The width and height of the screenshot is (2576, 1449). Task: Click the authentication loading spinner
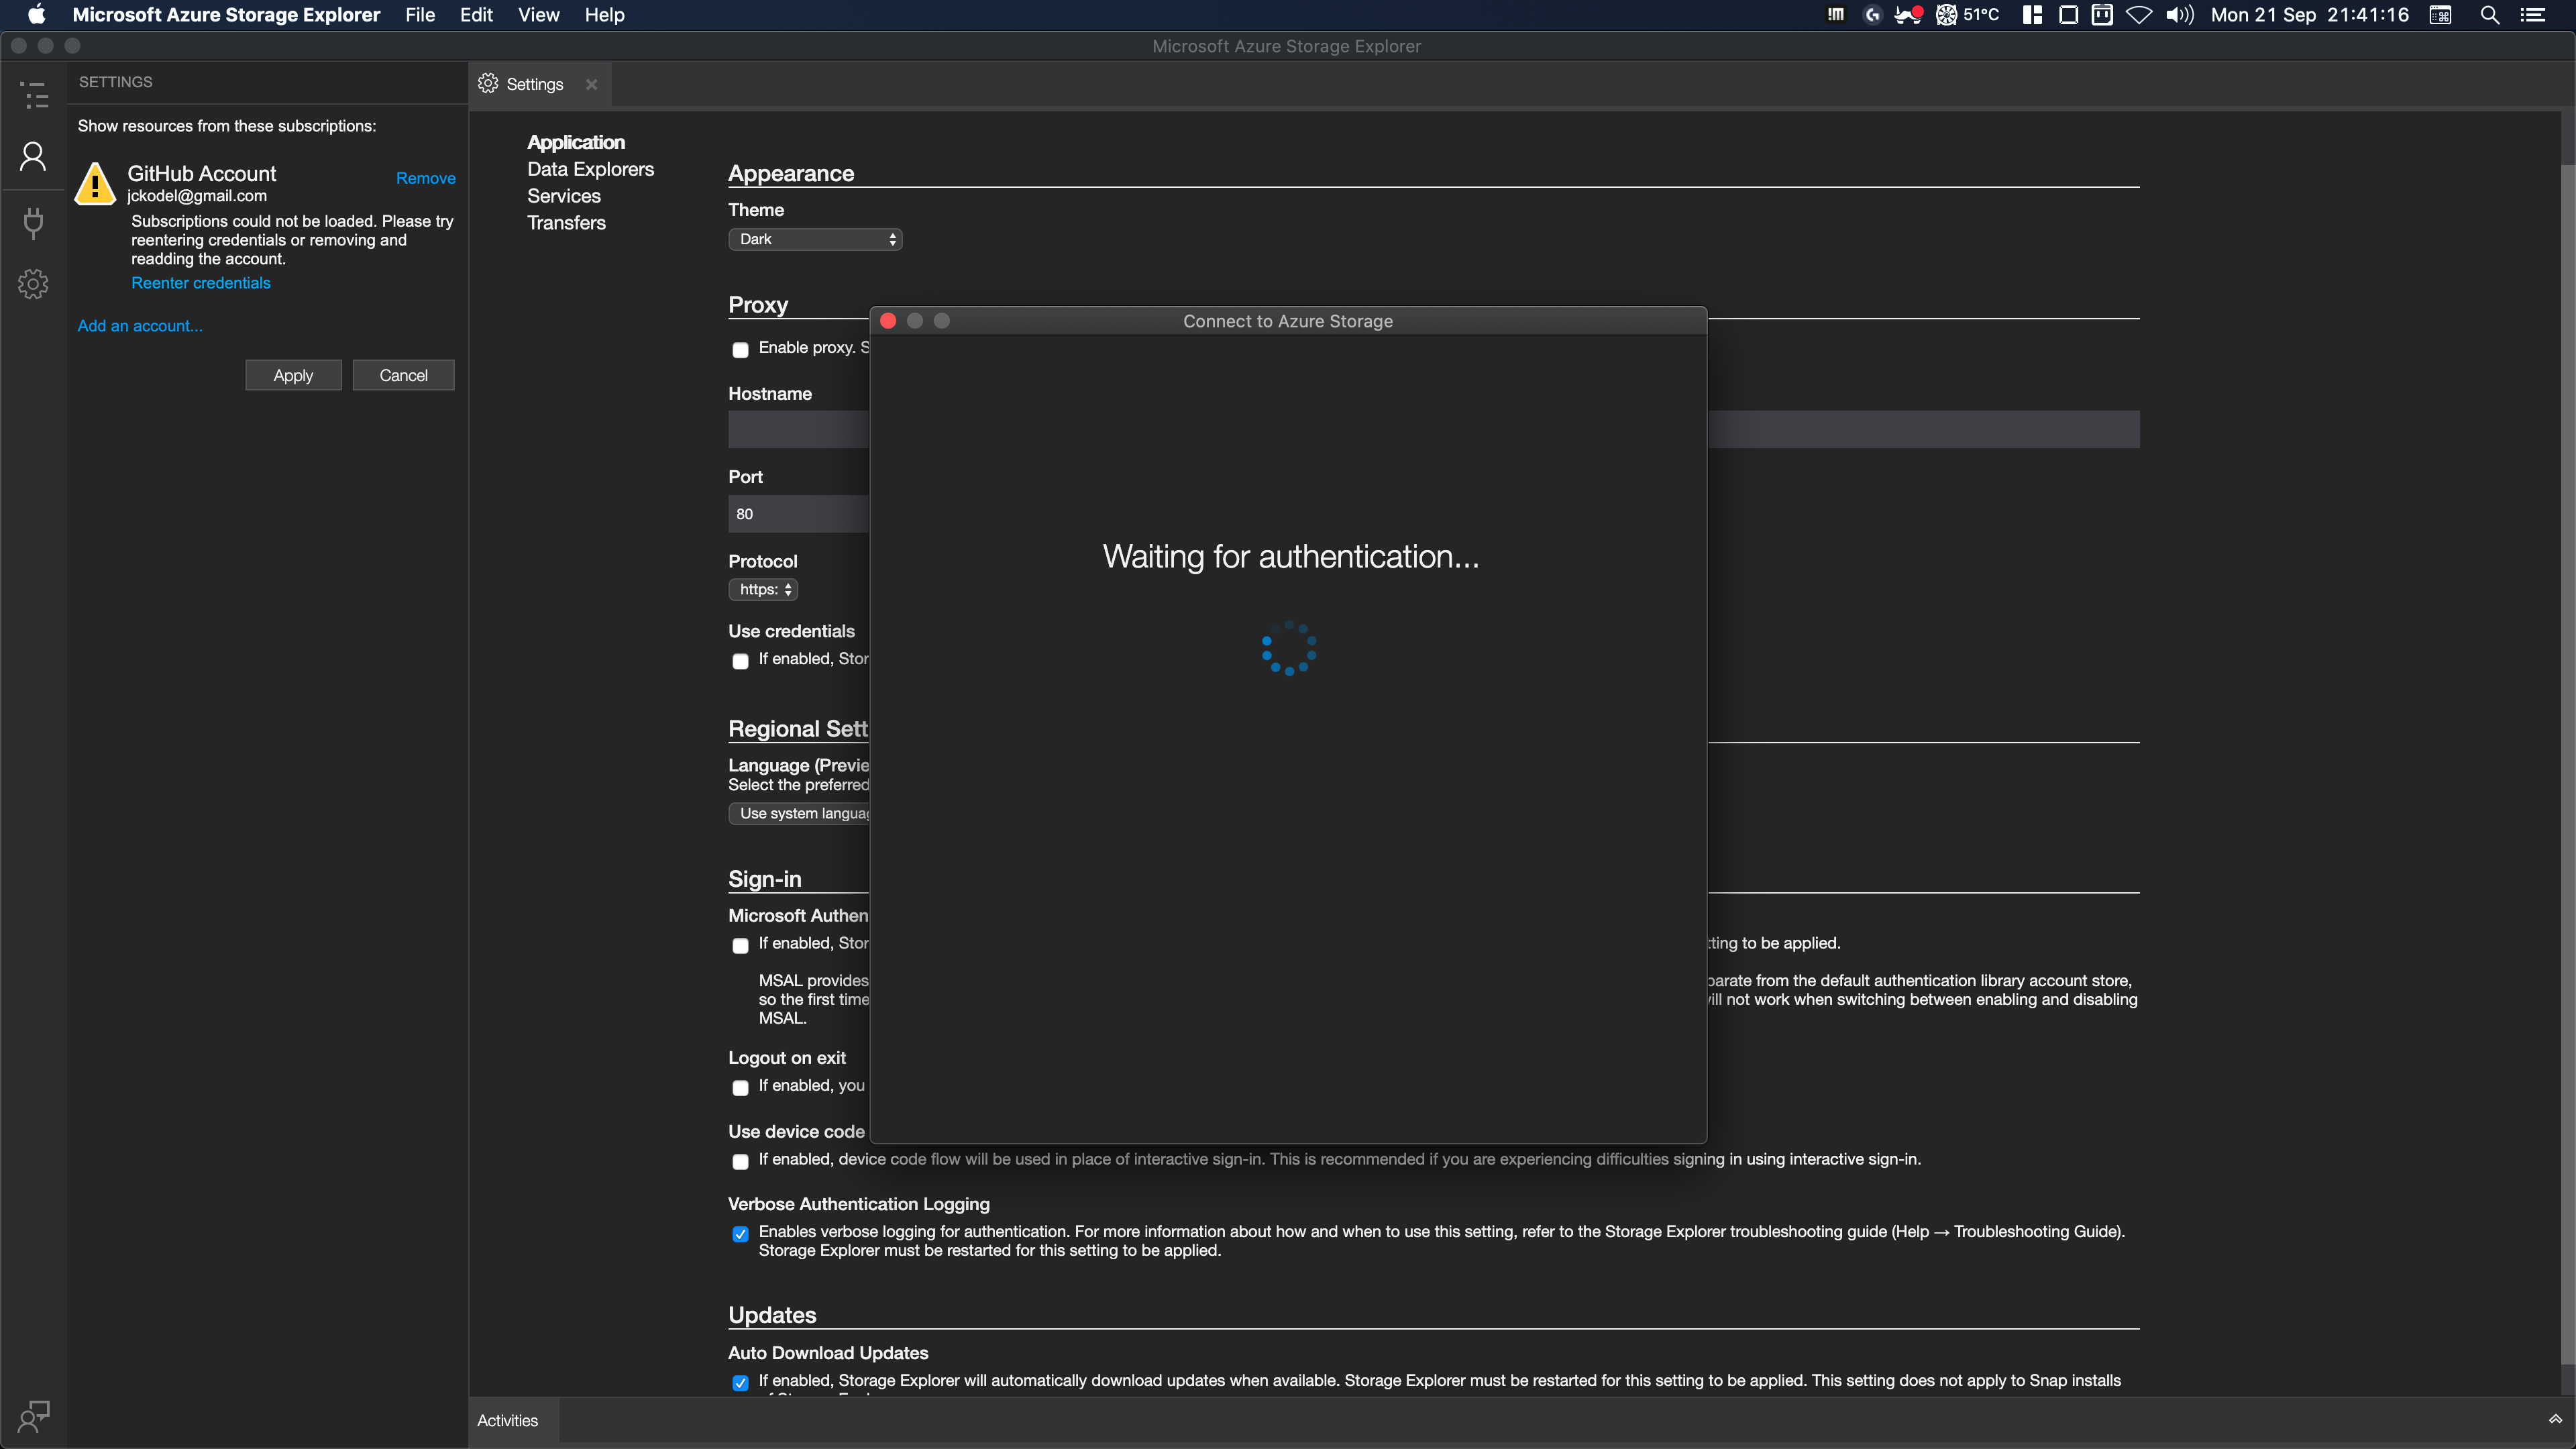click(1288, 648)
